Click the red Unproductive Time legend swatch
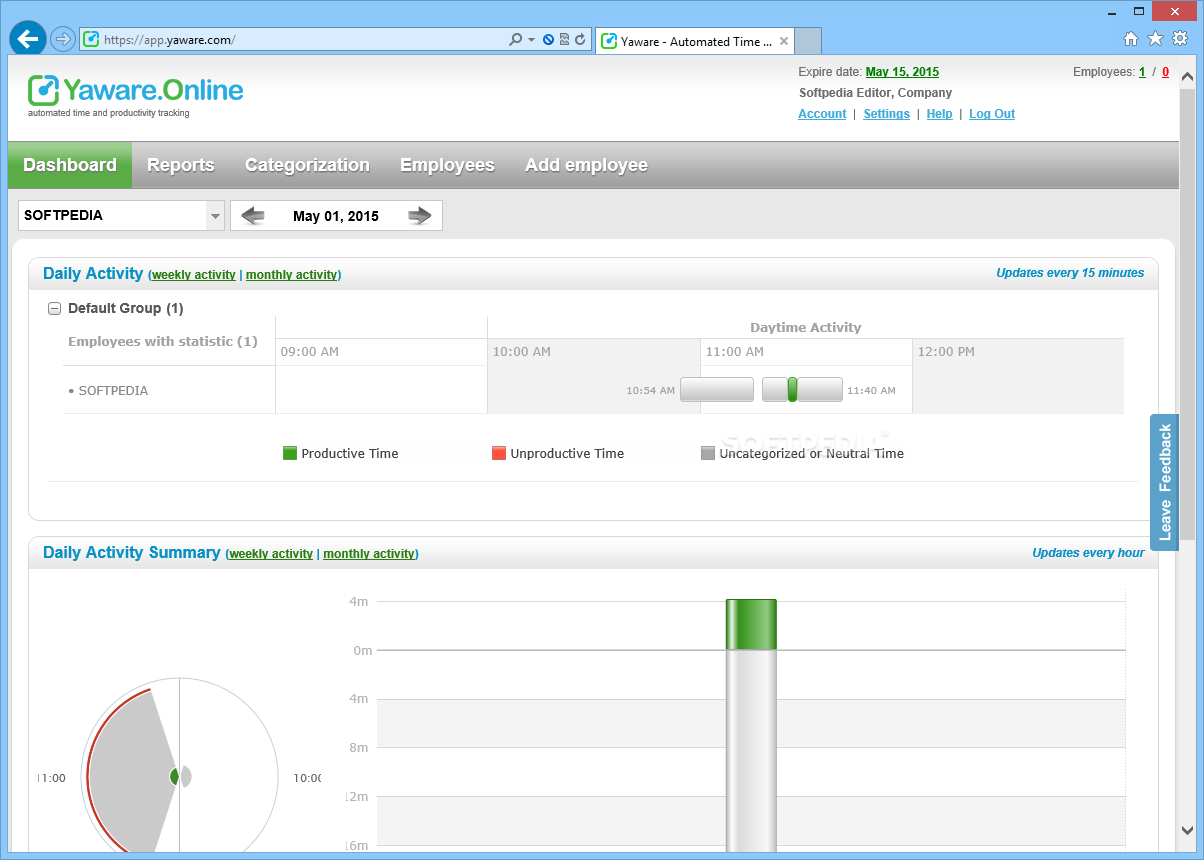Viewport: 1204px width, 860px height. tap(499, 453)
